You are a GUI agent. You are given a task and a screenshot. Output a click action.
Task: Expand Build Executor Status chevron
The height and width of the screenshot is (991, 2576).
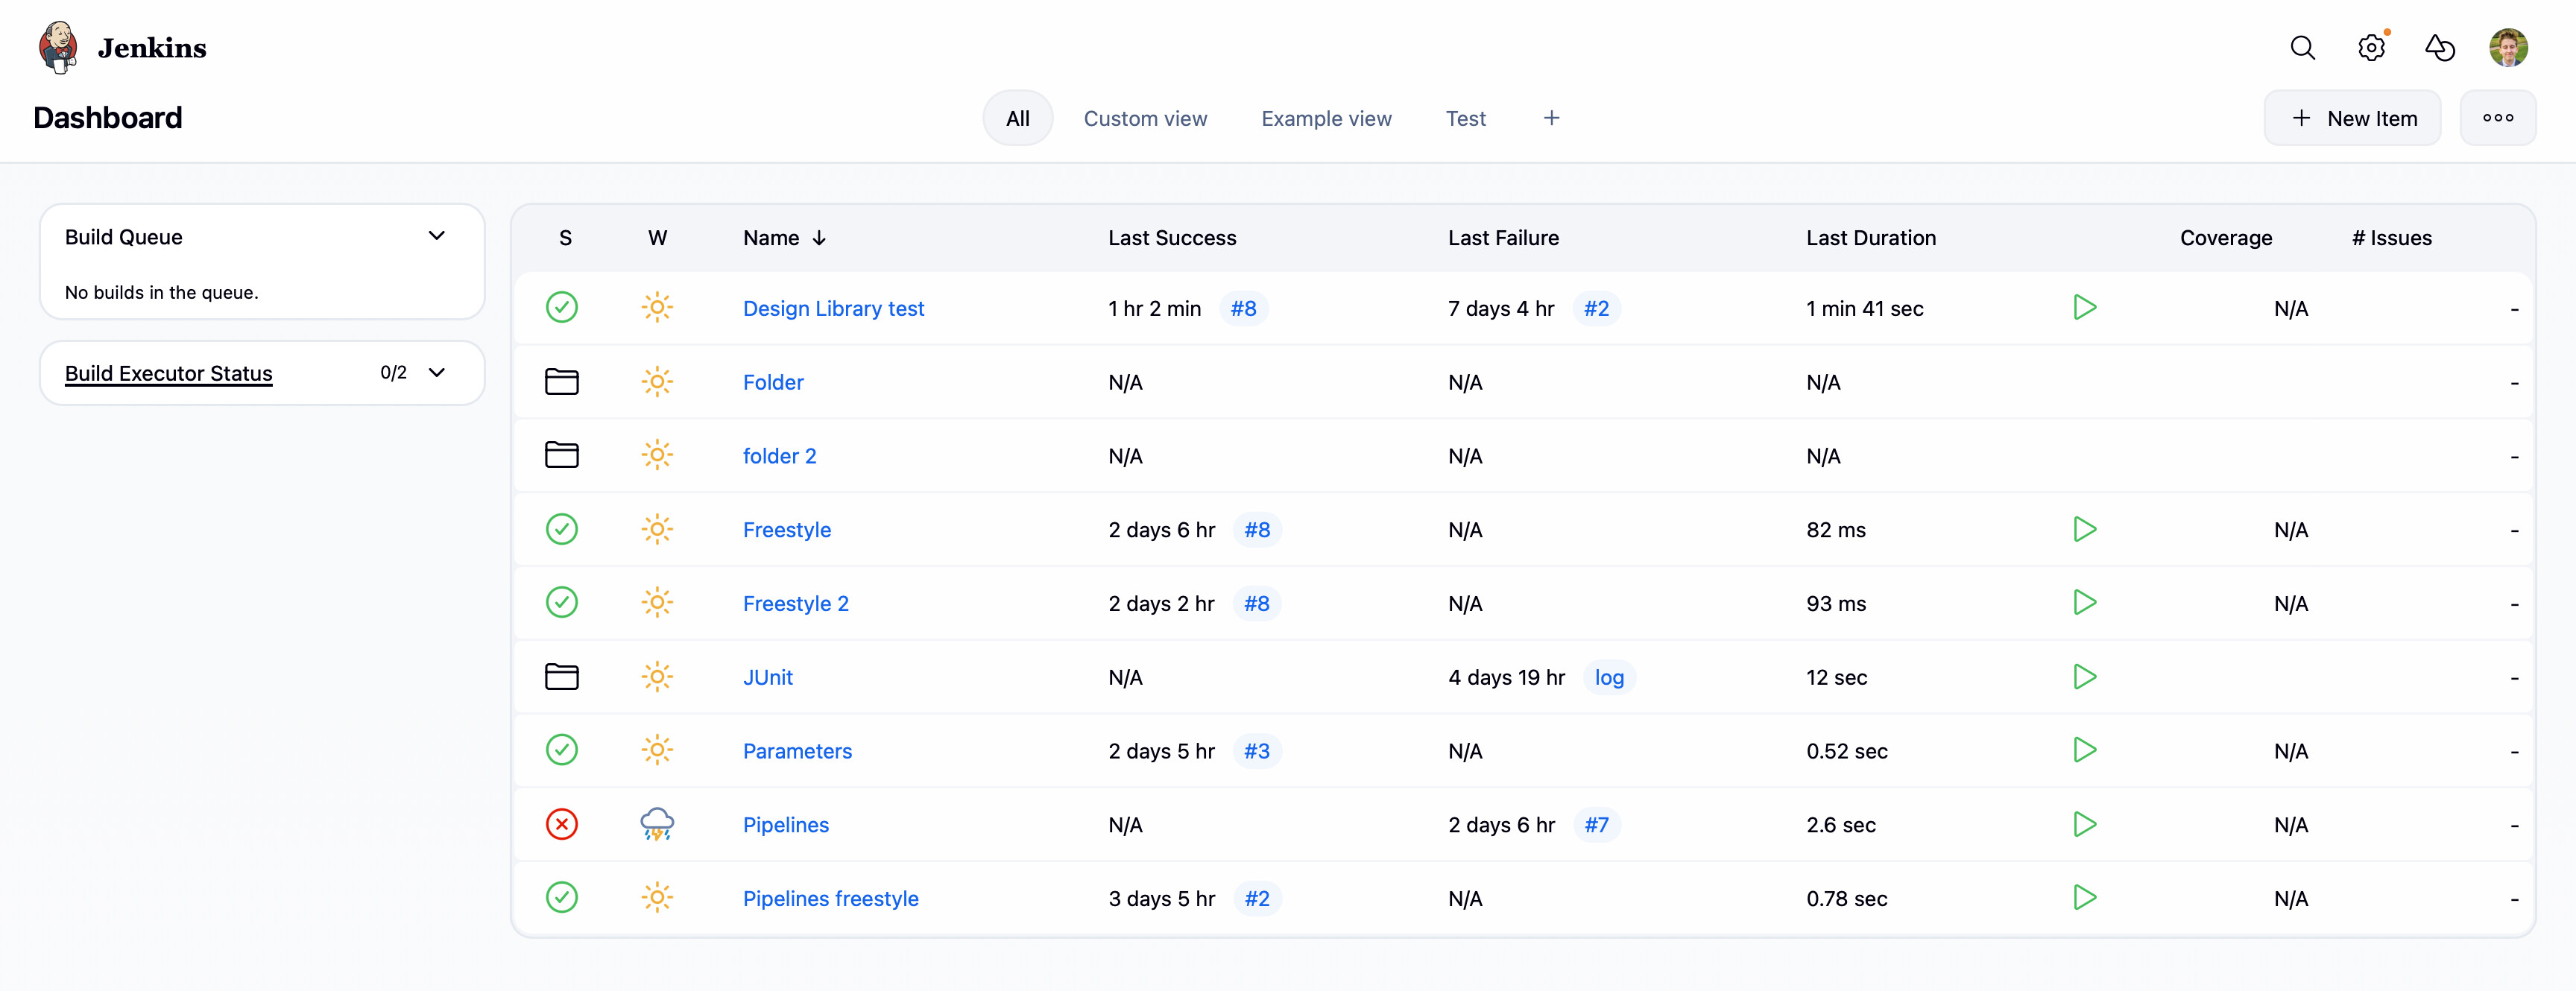[x=437, y=372]
